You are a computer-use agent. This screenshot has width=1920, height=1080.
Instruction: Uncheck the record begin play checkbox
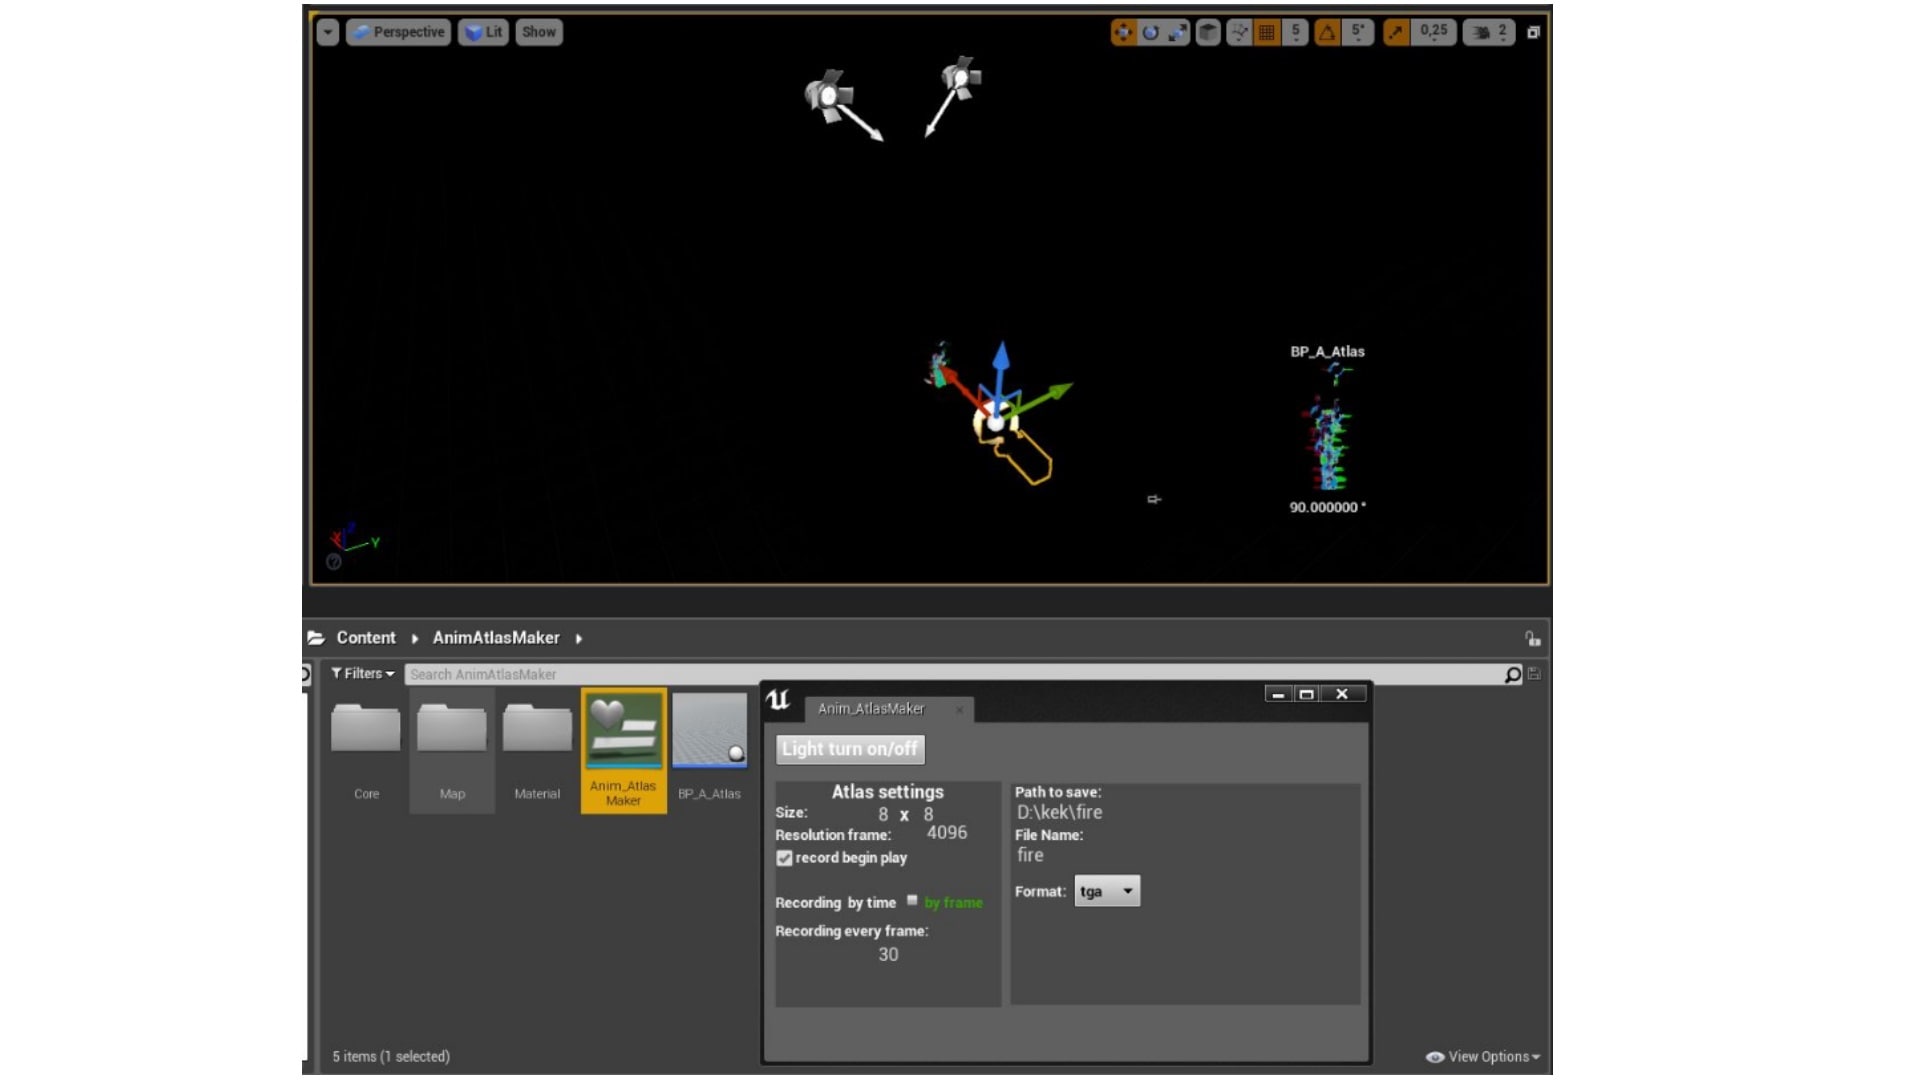click(x=786, y=858)
